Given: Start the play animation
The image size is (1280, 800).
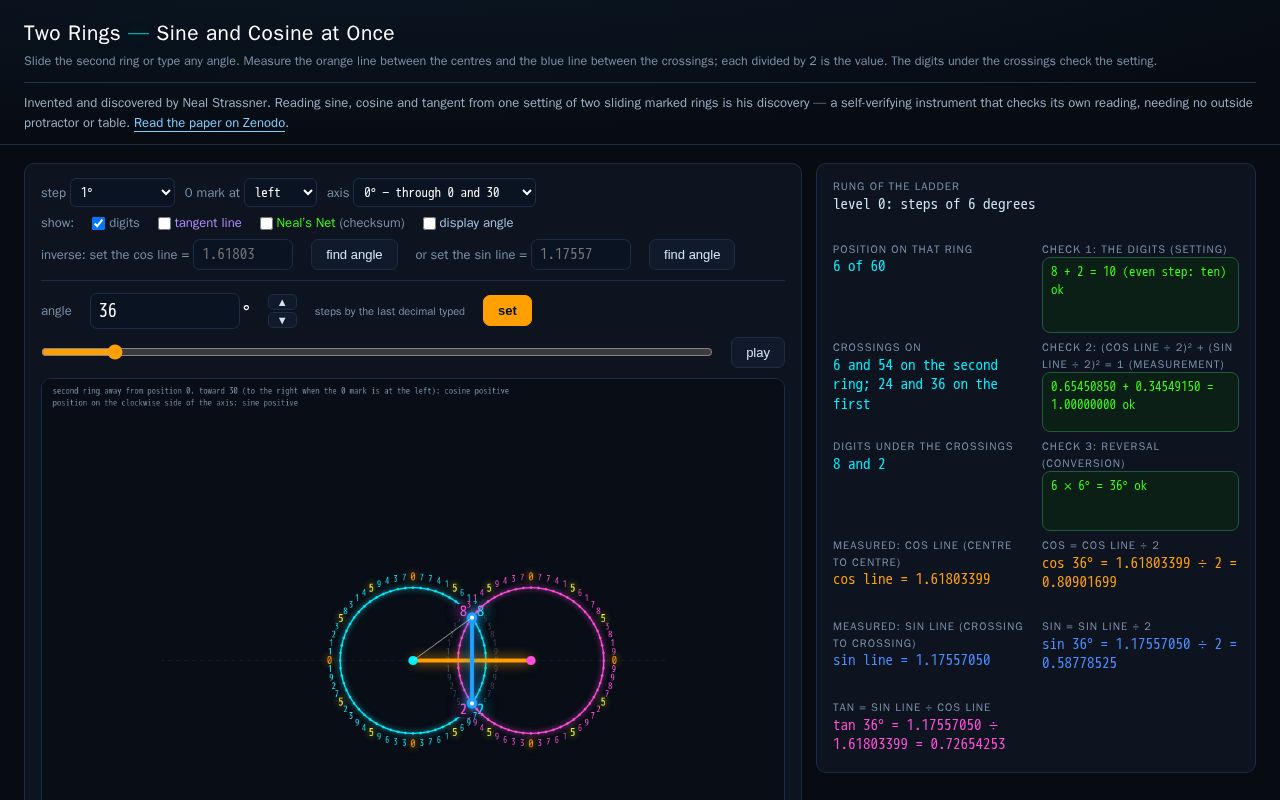Looking at the screenshot, I should [758, 352].
